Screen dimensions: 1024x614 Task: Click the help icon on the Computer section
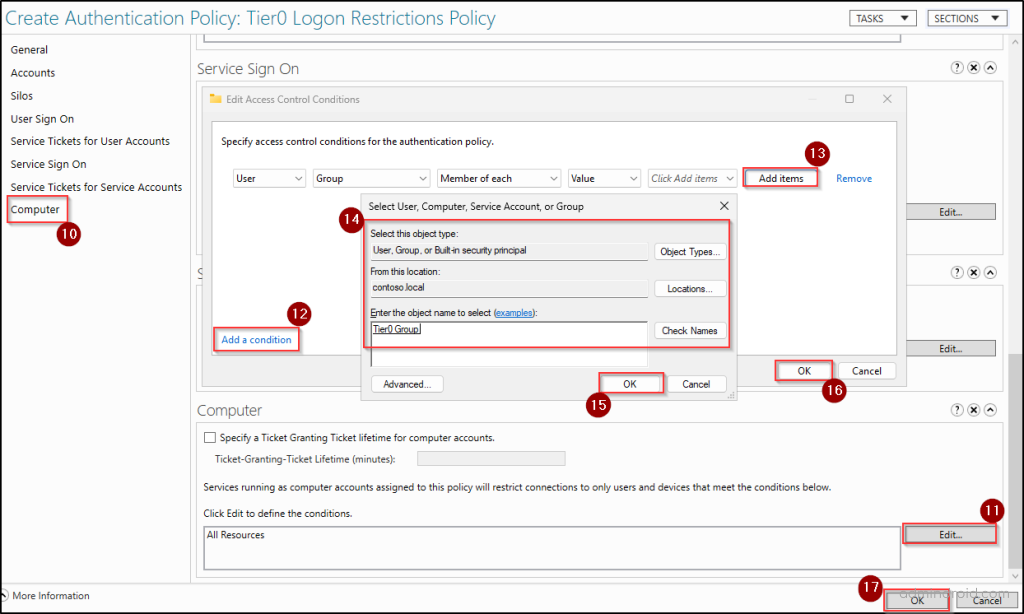(958, 409)
